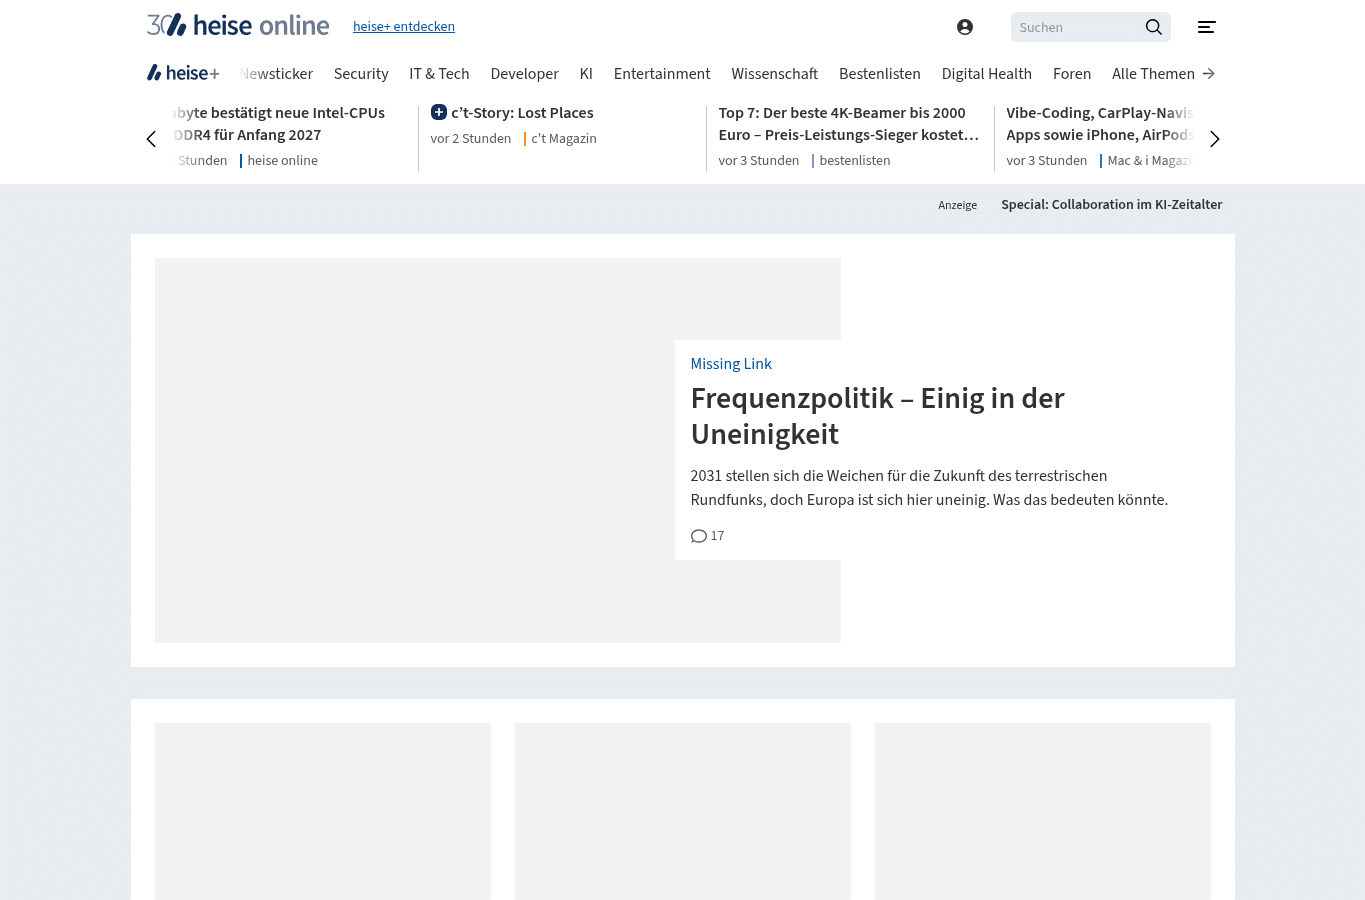Click the Frequenzpolitik article teaser text
Image resolution: width=1365 pixels, height=900 pixels.
click(929, 488)
